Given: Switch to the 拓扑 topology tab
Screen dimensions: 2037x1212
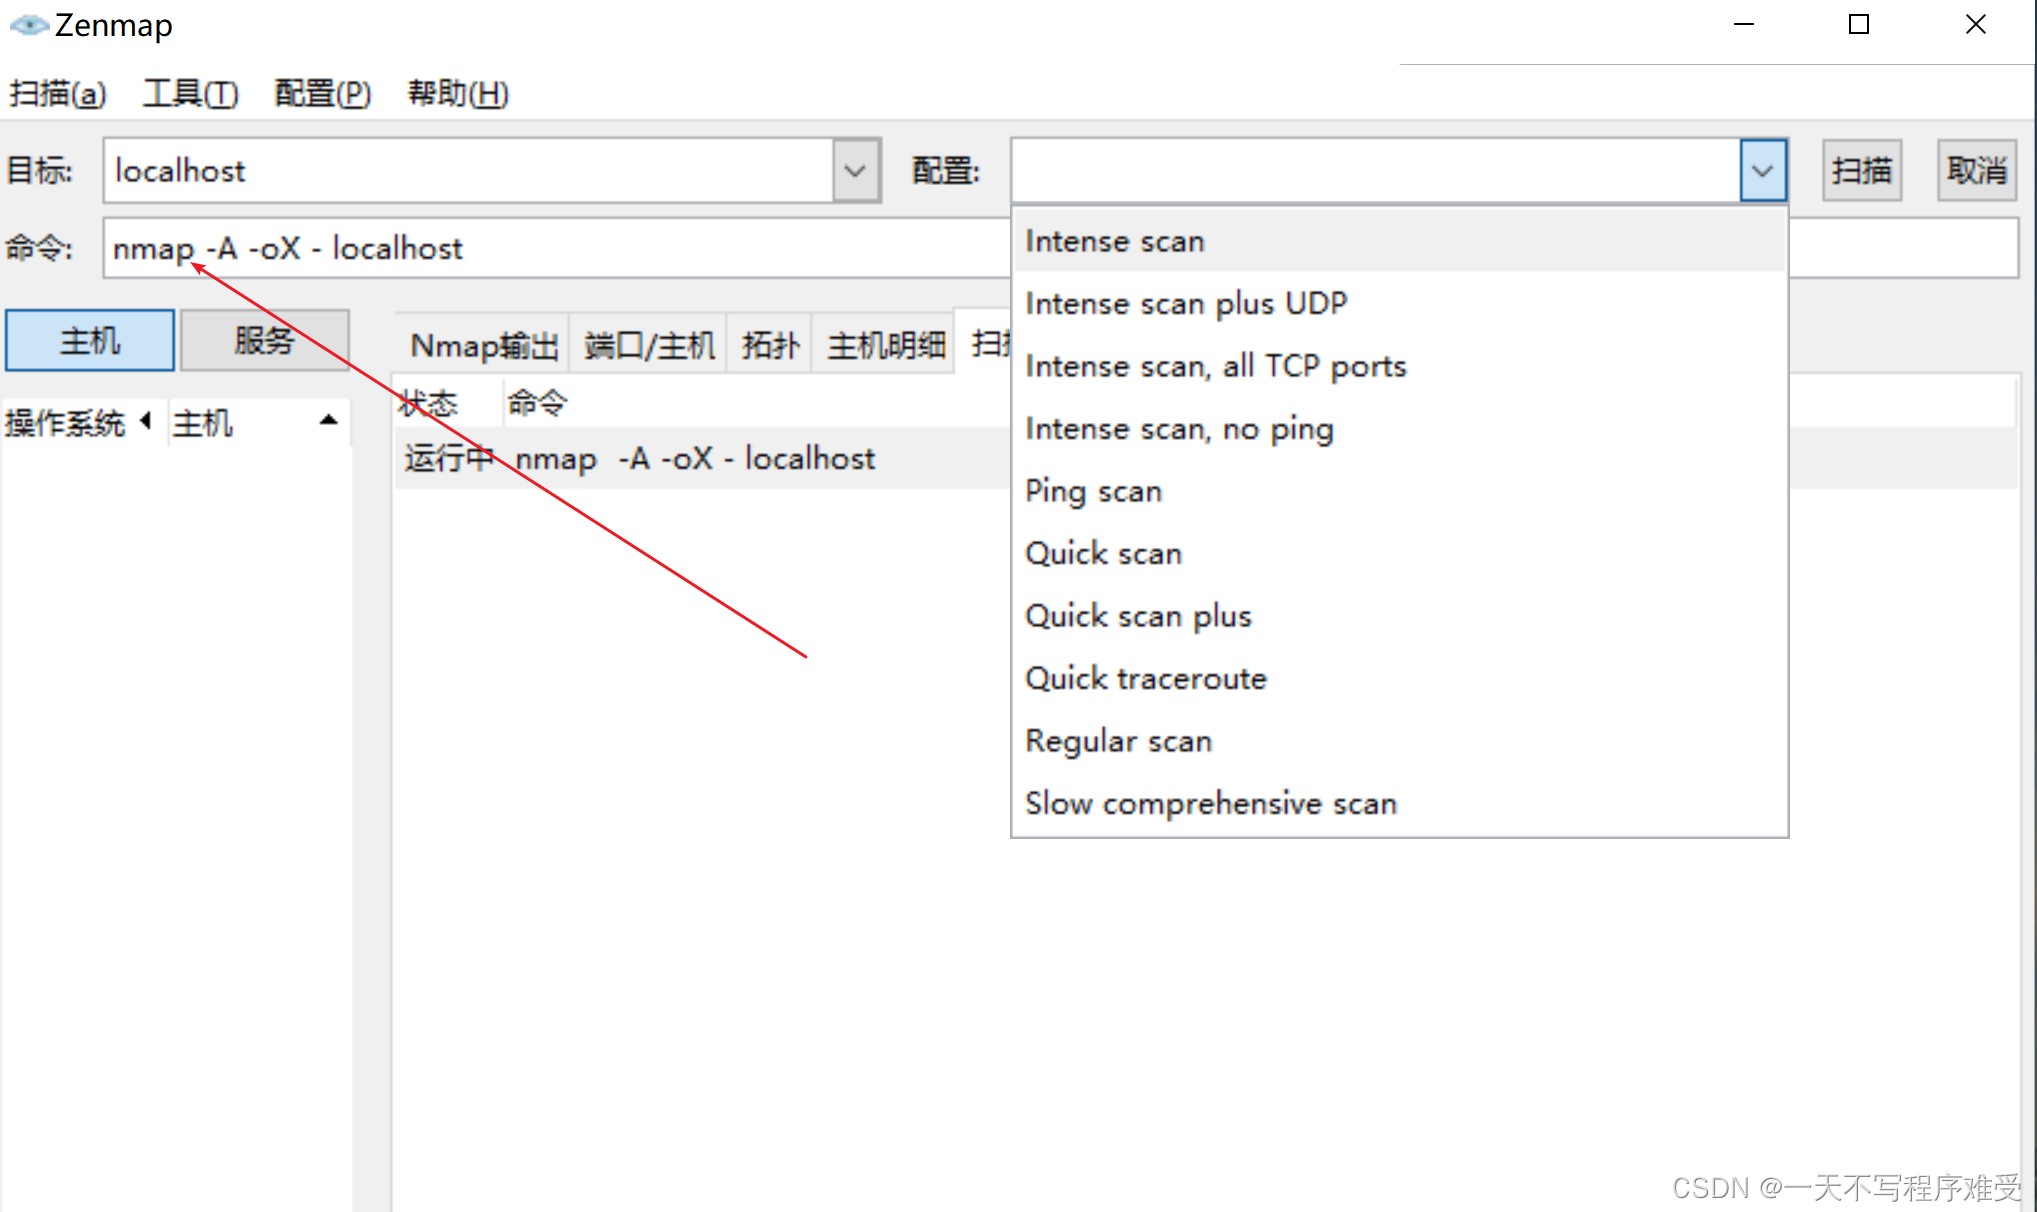Looking at the screenshot, I should [770, 346].
